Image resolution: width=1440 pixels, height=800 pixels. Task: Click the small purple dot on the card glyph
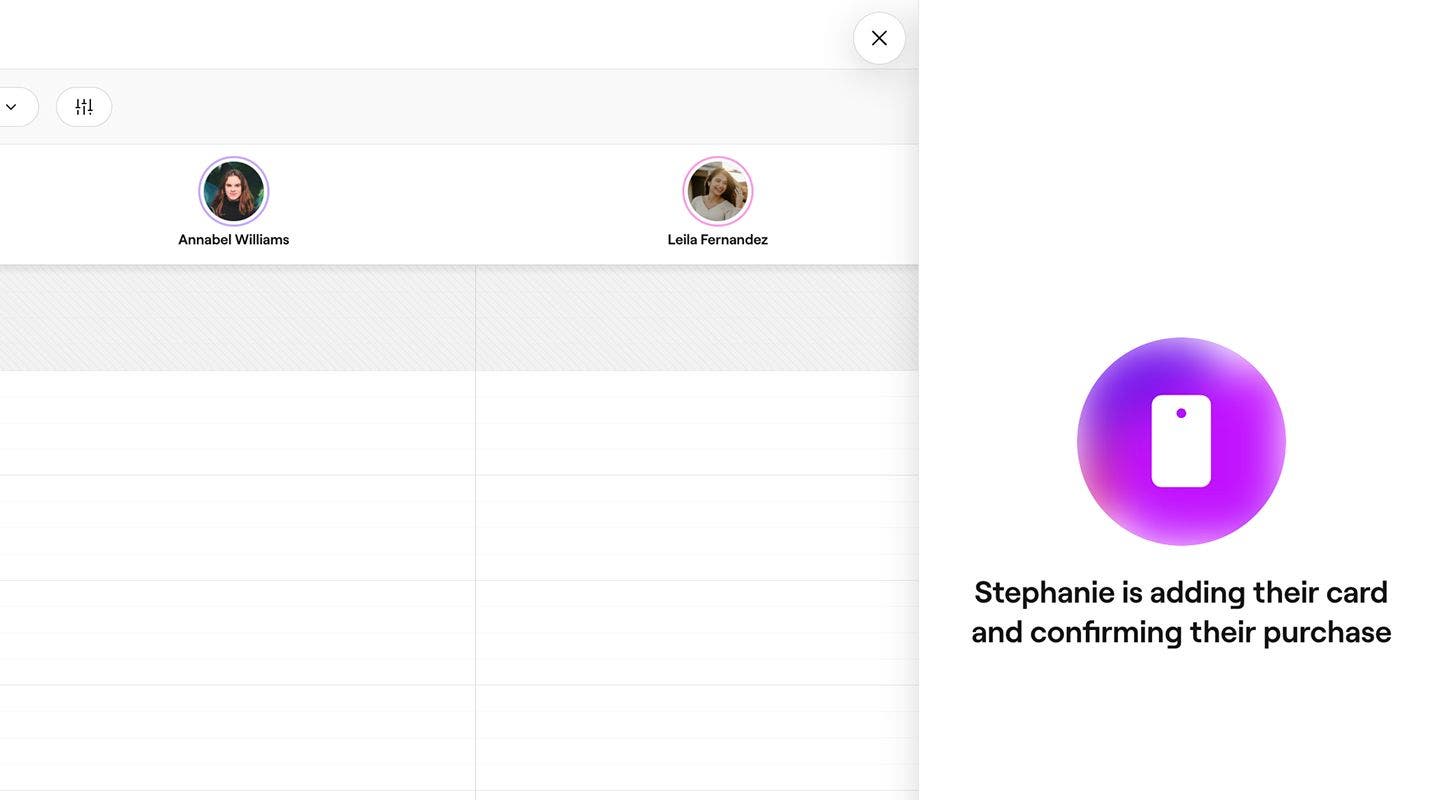coord(1181,413)
